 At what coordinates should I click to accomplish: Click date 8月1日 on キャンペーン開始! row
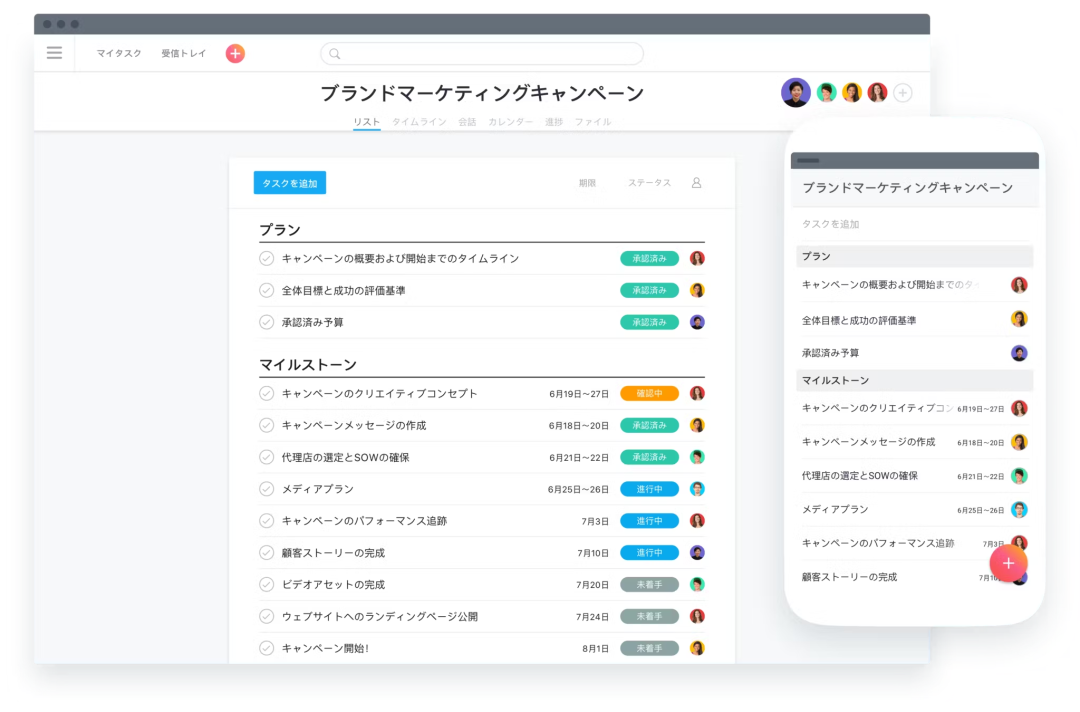(595, 648)
